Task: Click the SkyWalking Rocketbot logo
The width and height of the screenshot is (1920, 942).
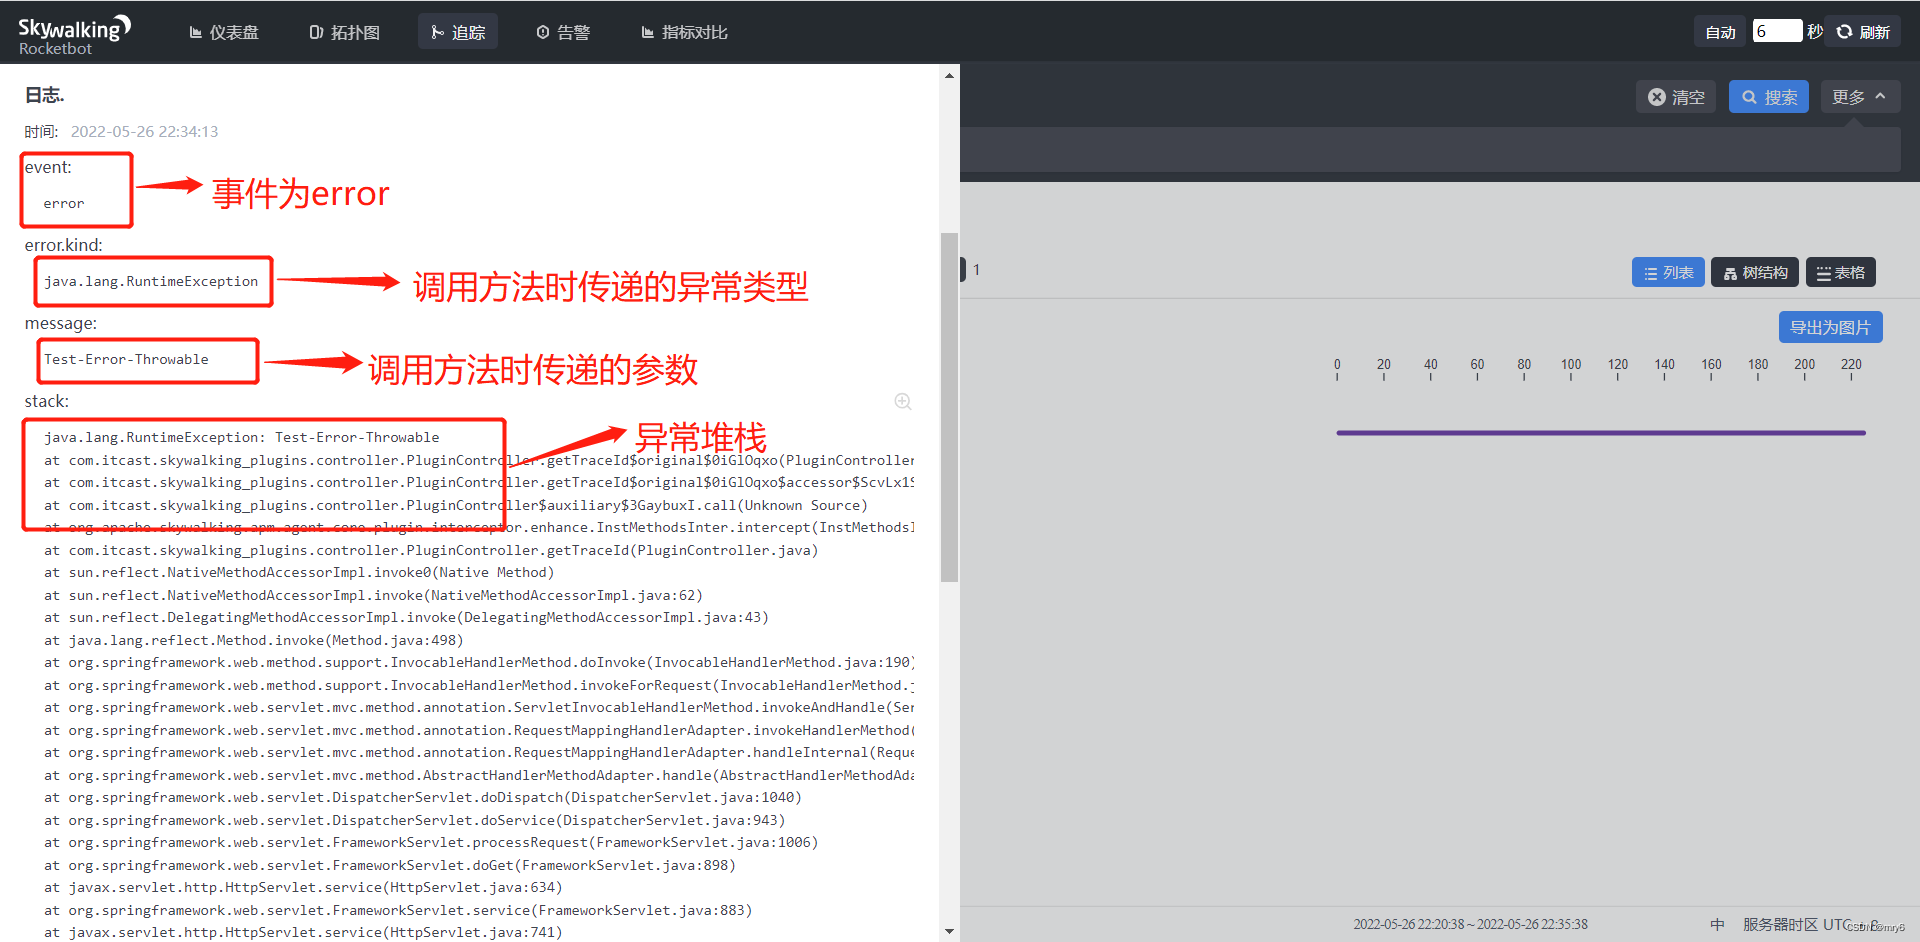Action: [x=75, y=34]
